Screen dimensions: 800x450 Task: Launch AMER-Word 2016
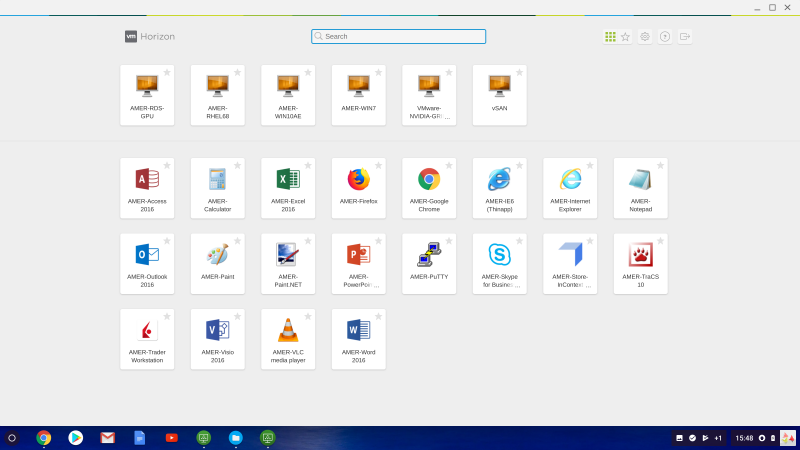pyautogui.click(x=358, y=331)
